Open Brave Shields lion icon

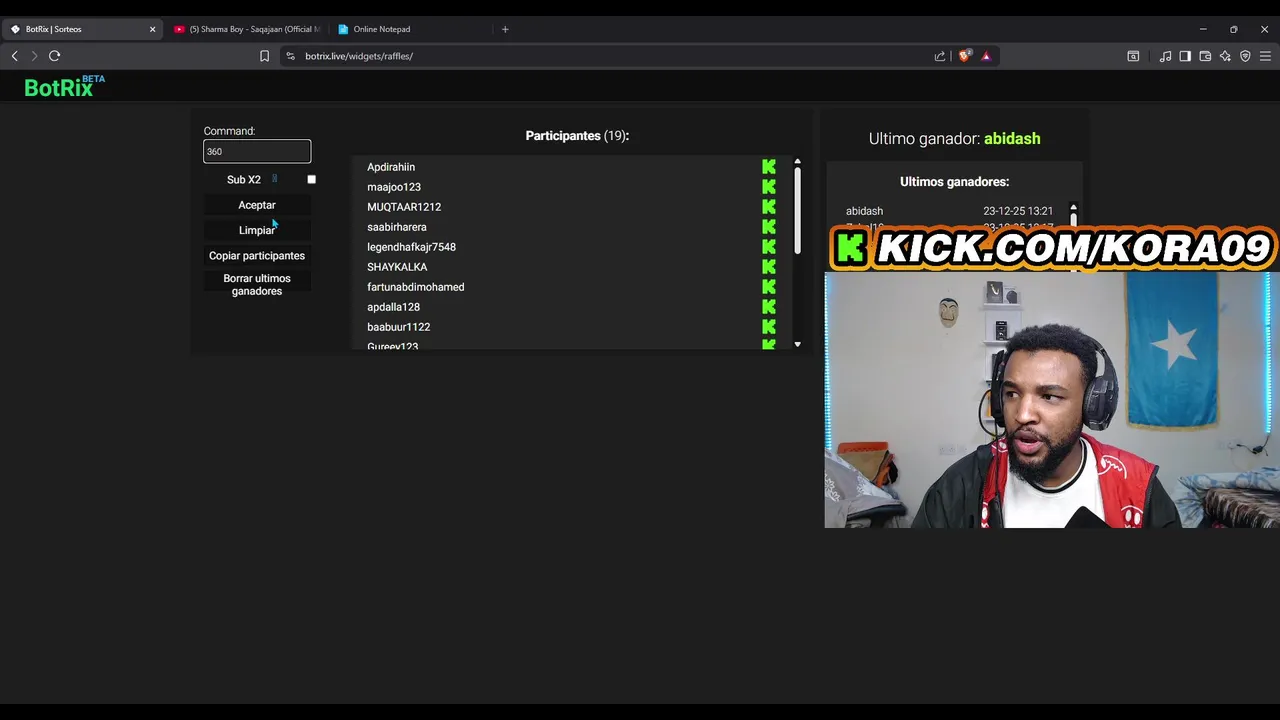(x=964, y=56)
